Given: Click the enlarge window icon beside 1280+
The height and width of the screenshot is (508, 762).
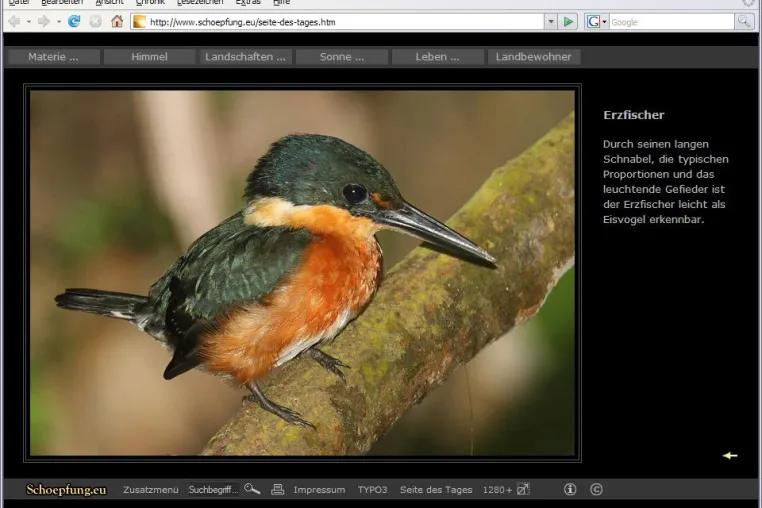Looking at the screenshot, I should (x=523, y=489).
